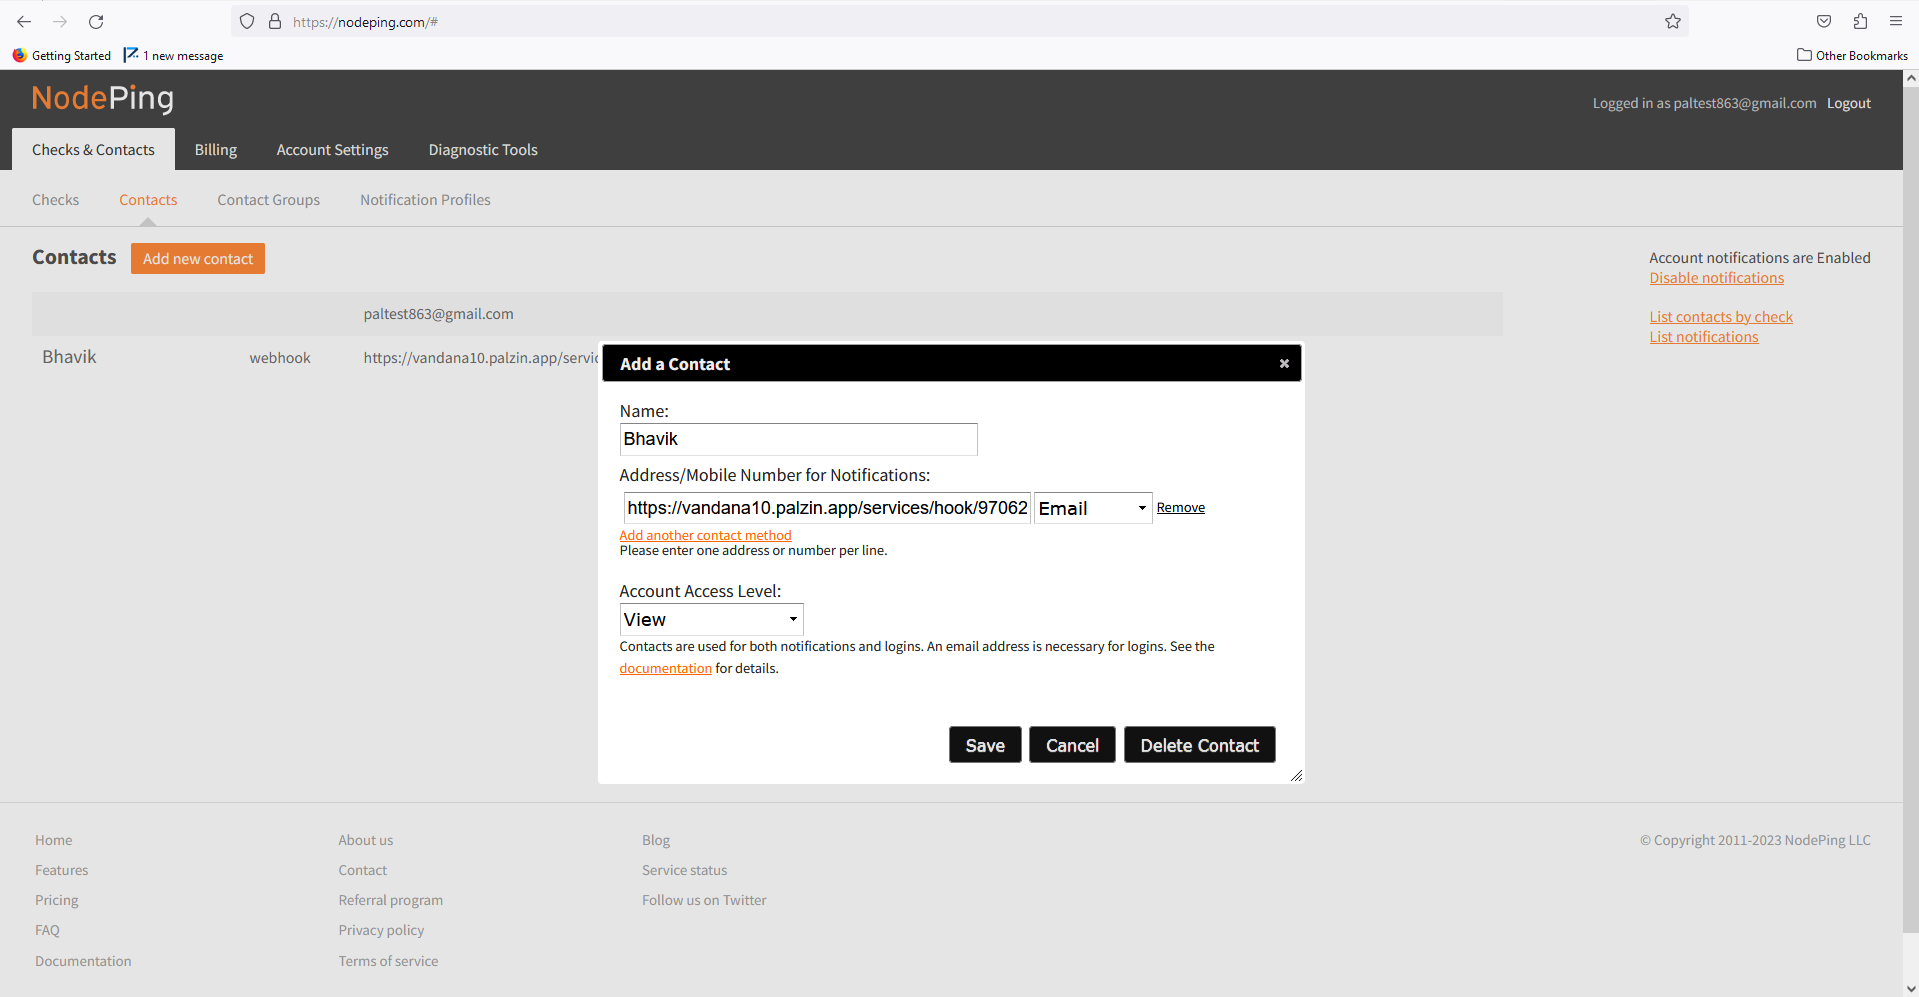
Task: Open the Other Bookmarks folder
Action: point(1852,56)
